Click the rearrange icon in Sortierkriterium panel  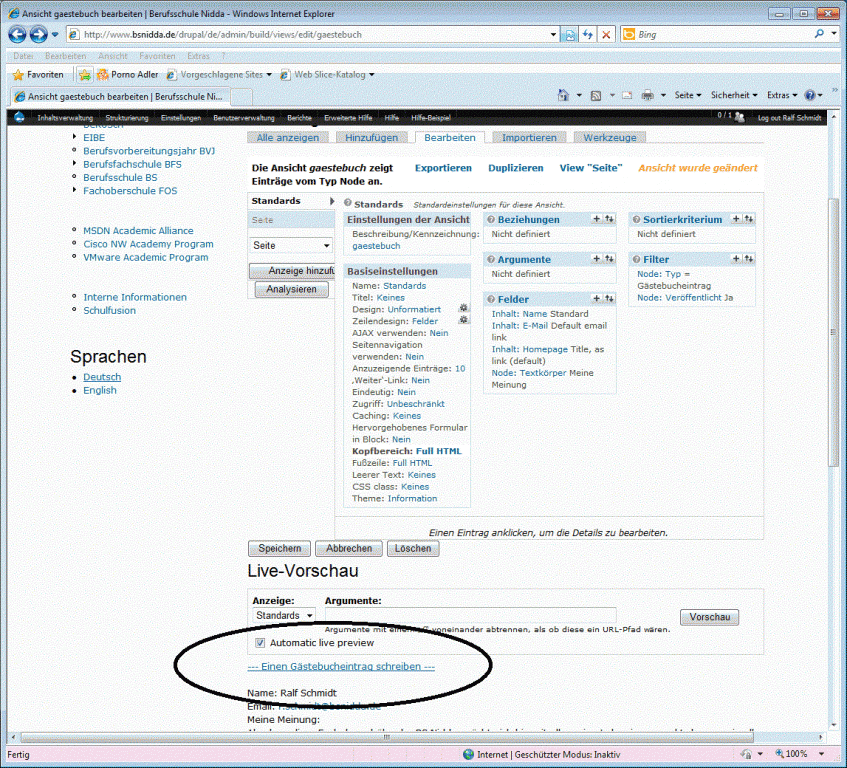coord(749,219)
